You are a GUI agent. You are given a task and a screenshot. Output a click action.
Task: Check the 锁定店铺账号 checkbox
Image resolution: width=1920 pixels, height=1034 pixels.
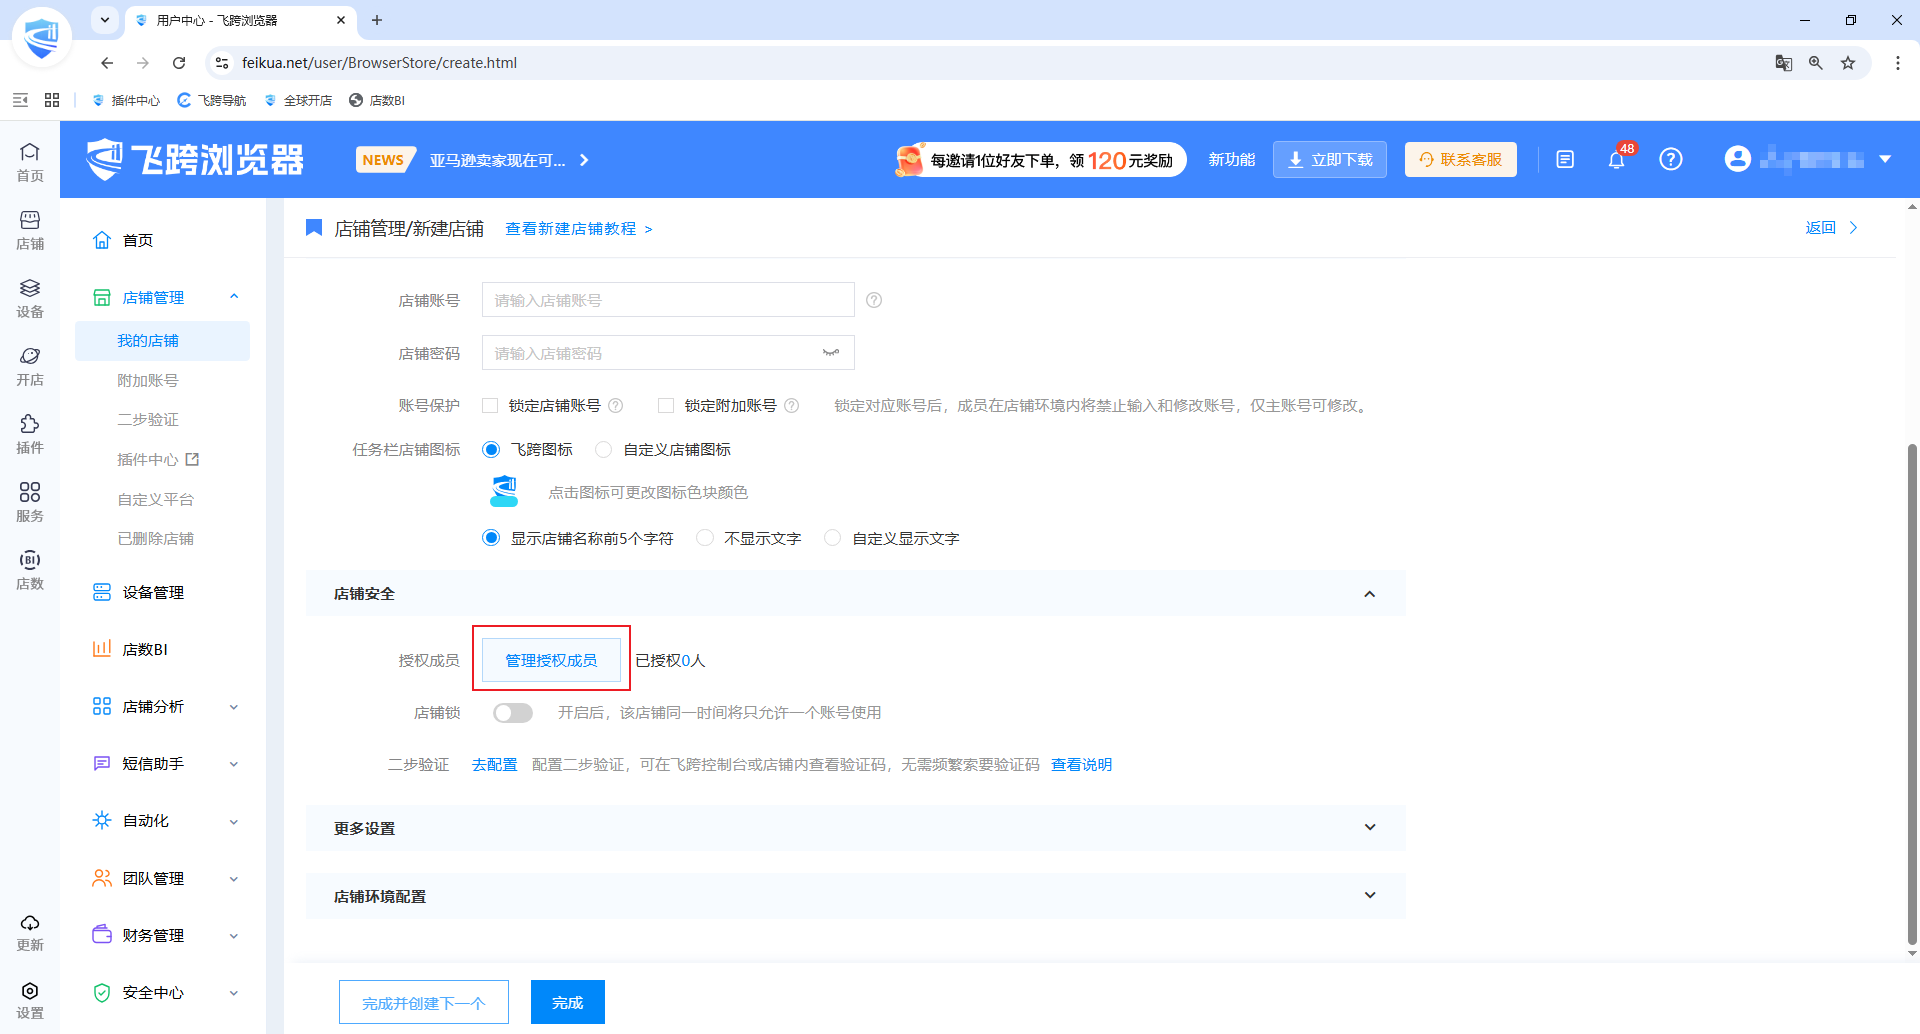pos(490,405)
